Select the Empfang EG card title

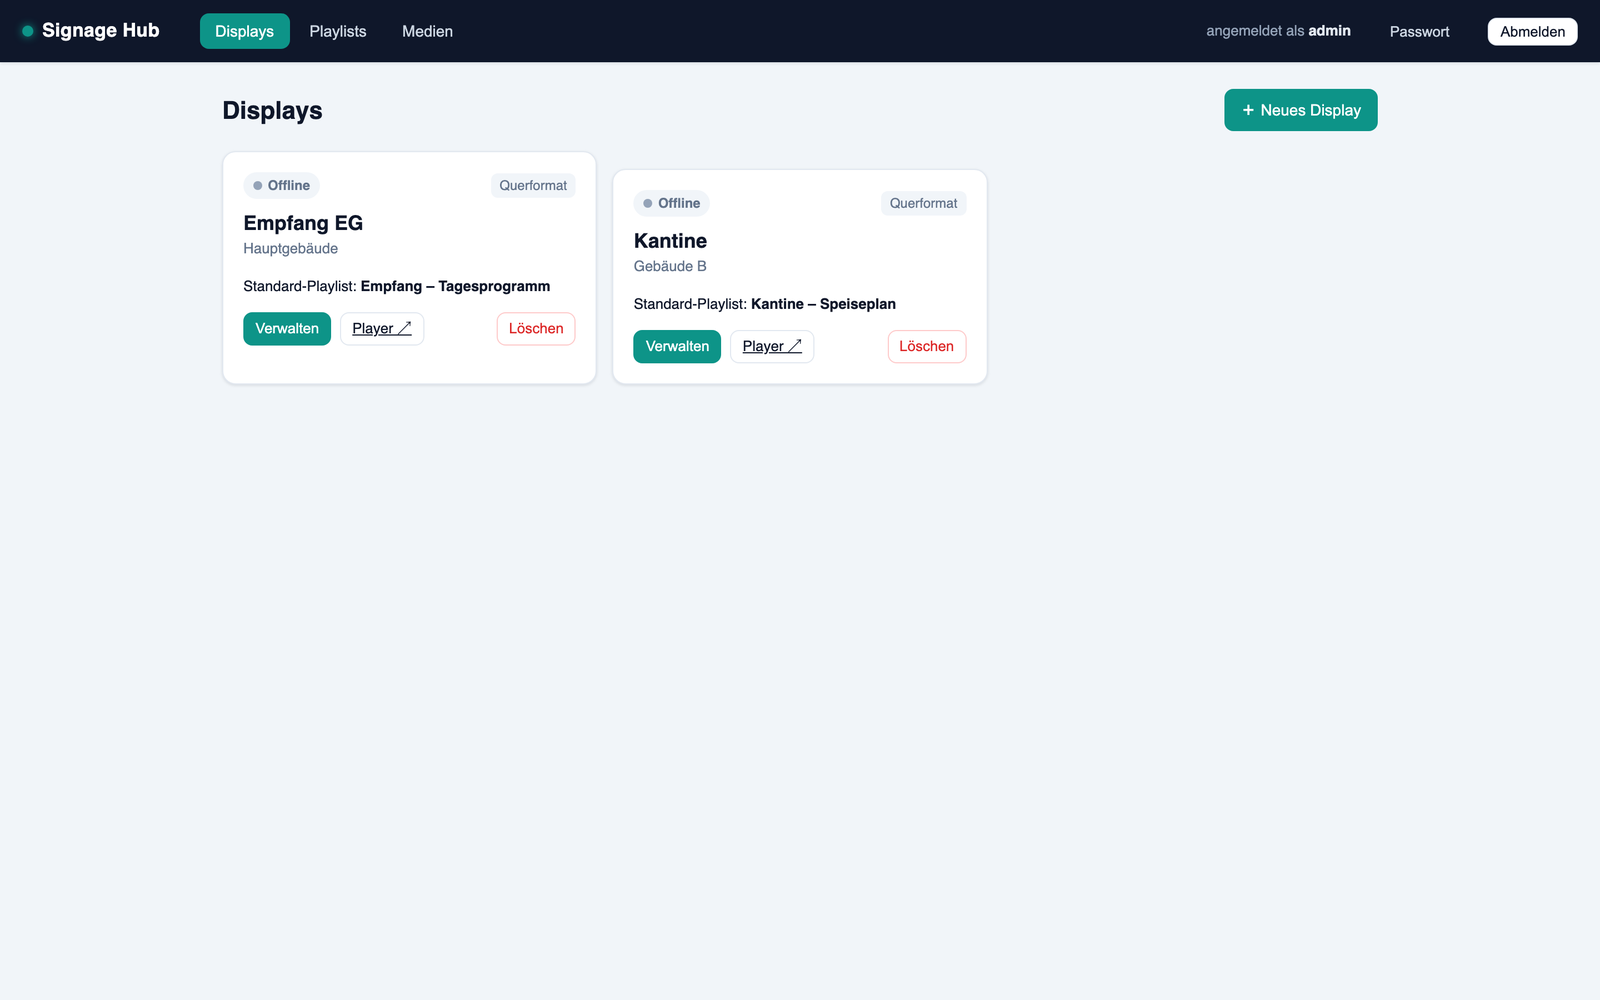pyautogui.click(x=303, y=223)
